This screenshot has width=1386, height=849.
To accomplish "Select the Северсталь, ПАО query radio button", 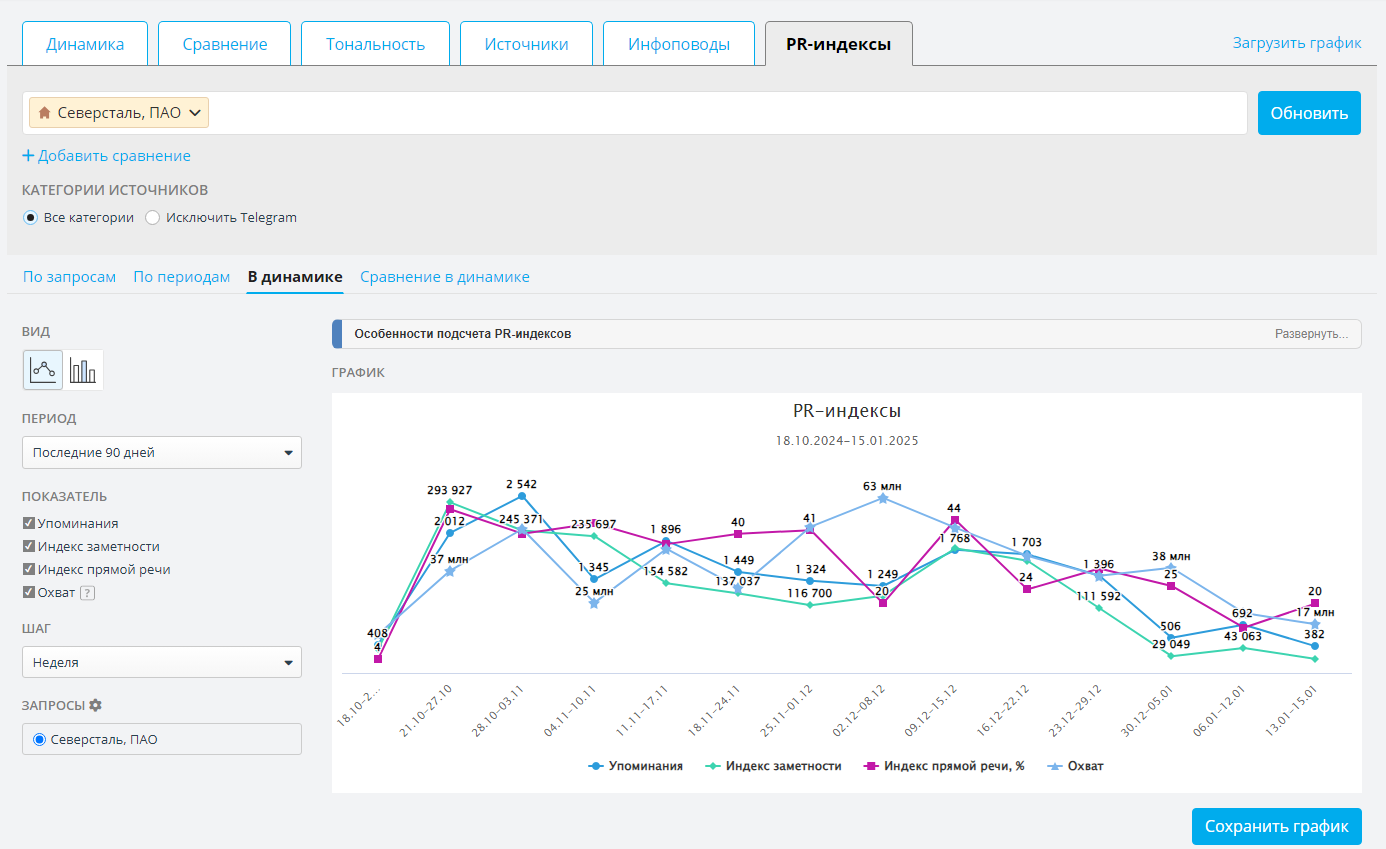I will point(40,740).
